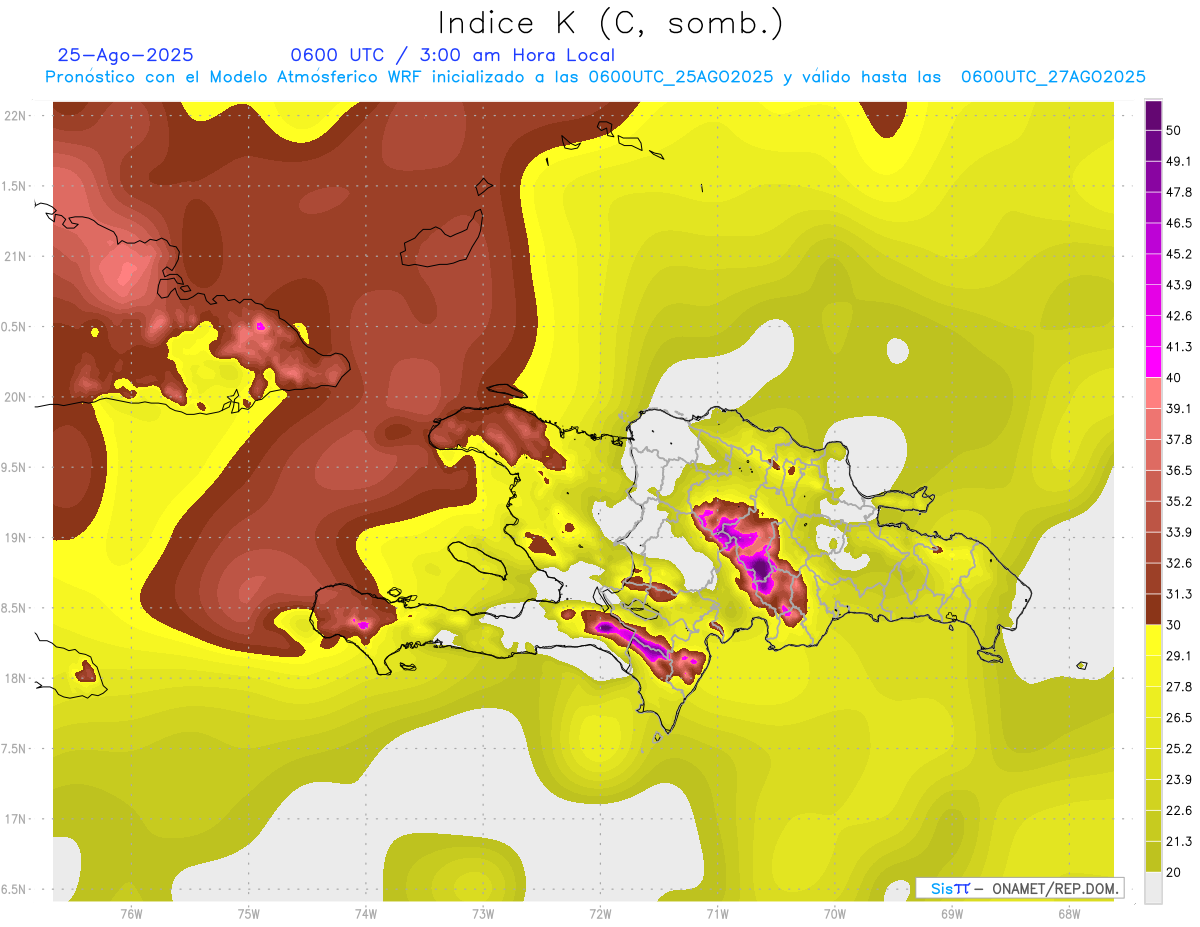The height and width of the screenshot is (927, 1200).
Task: Click the legend value '43.9'
Action: (x=1179, y=286)
